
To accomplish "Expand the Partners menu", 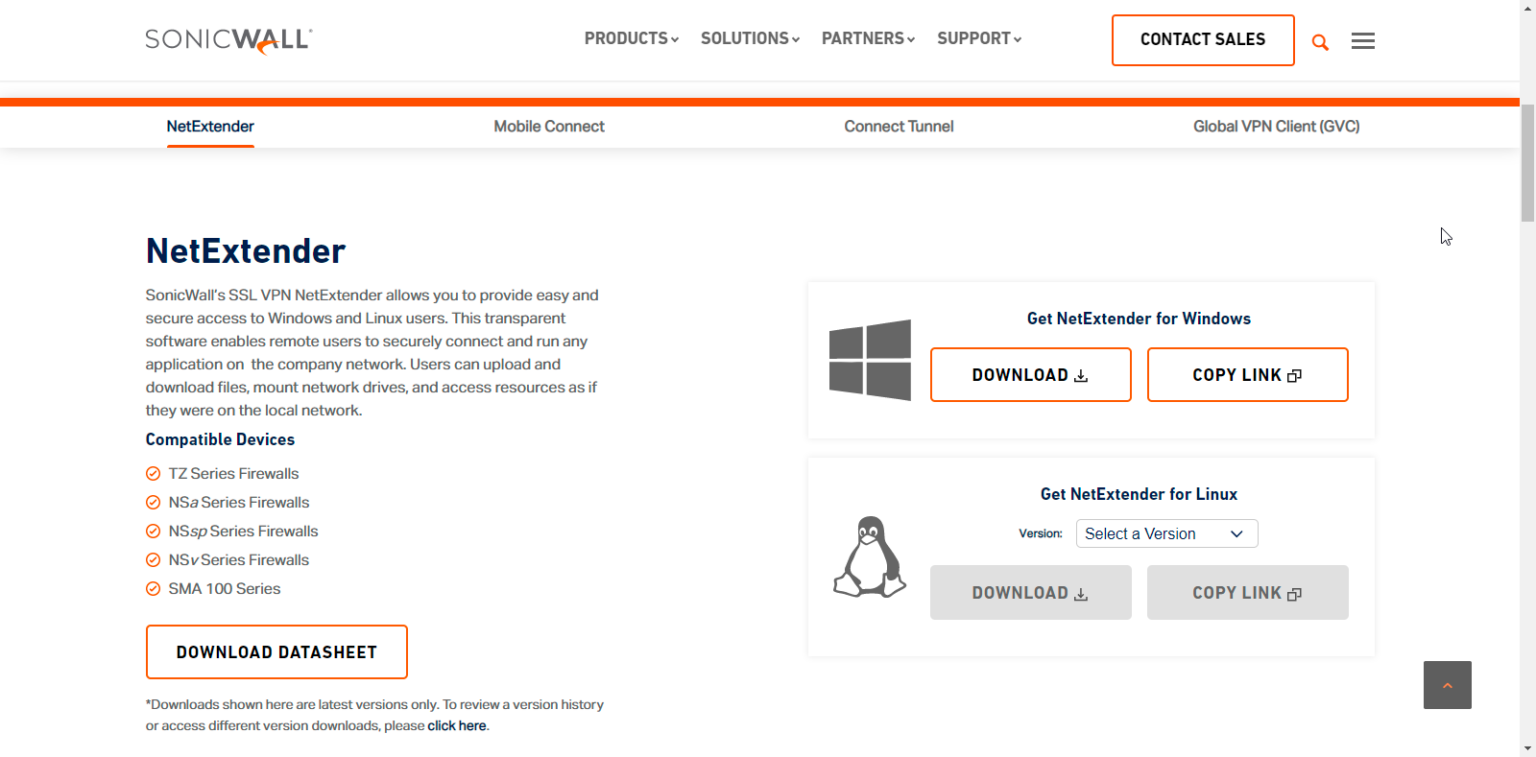I will pyautogui.click(x=868, y=39).
